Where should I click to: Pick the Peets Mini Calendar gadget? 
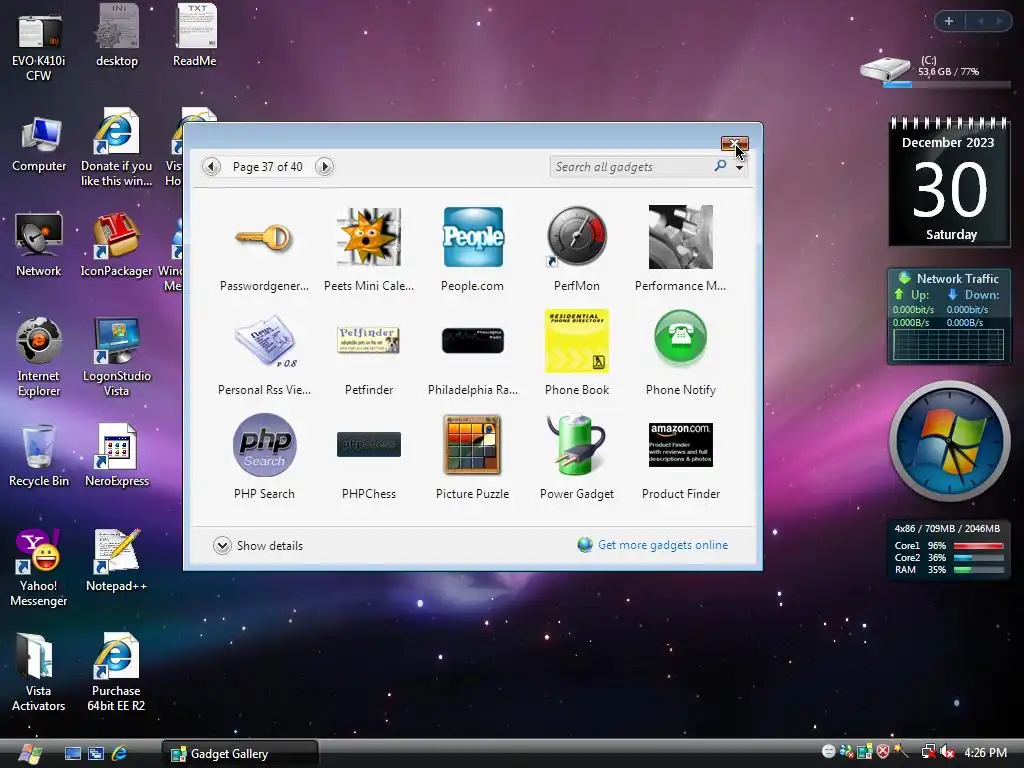368,237
